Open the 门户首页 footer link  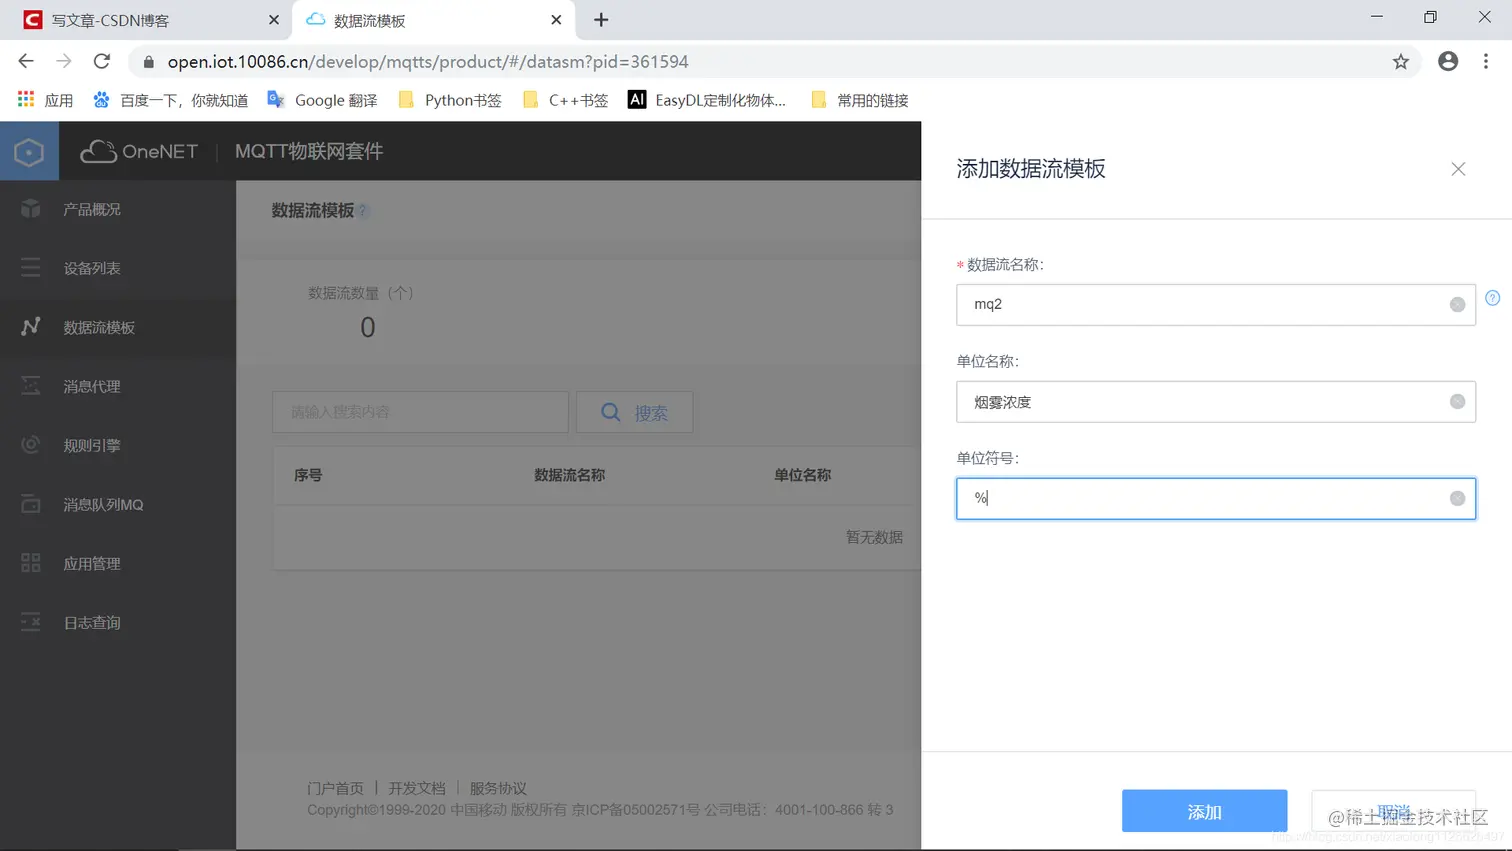tap(335, 788)
